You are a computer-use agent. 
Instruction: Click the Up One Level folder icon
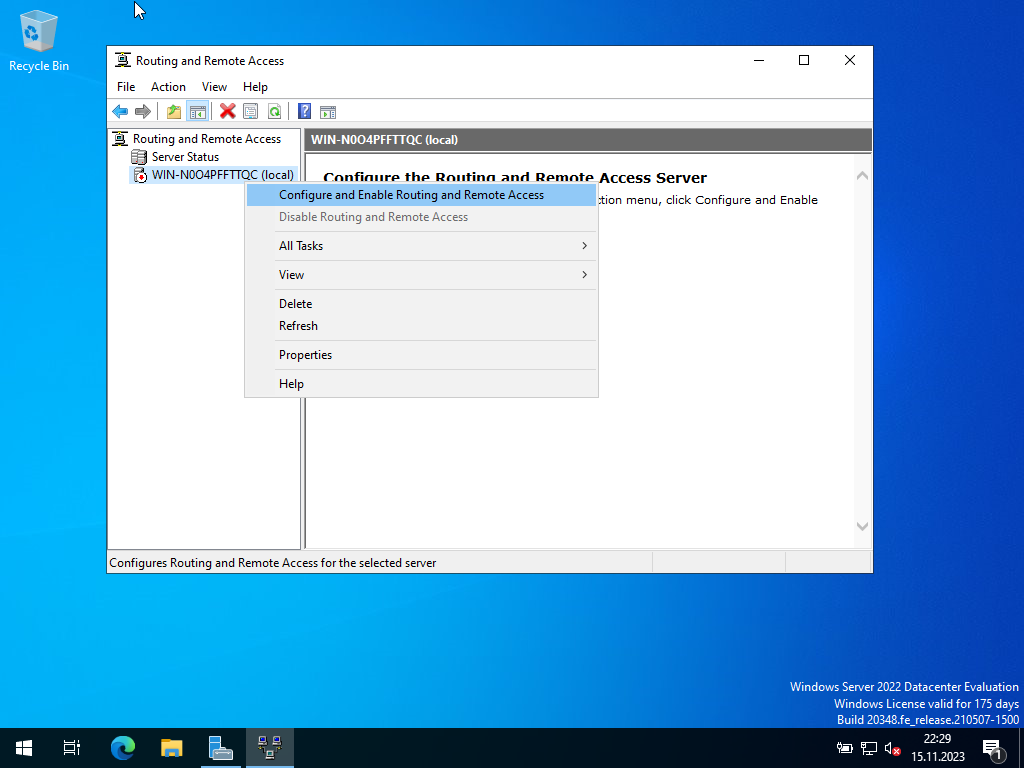pos(174,111)
